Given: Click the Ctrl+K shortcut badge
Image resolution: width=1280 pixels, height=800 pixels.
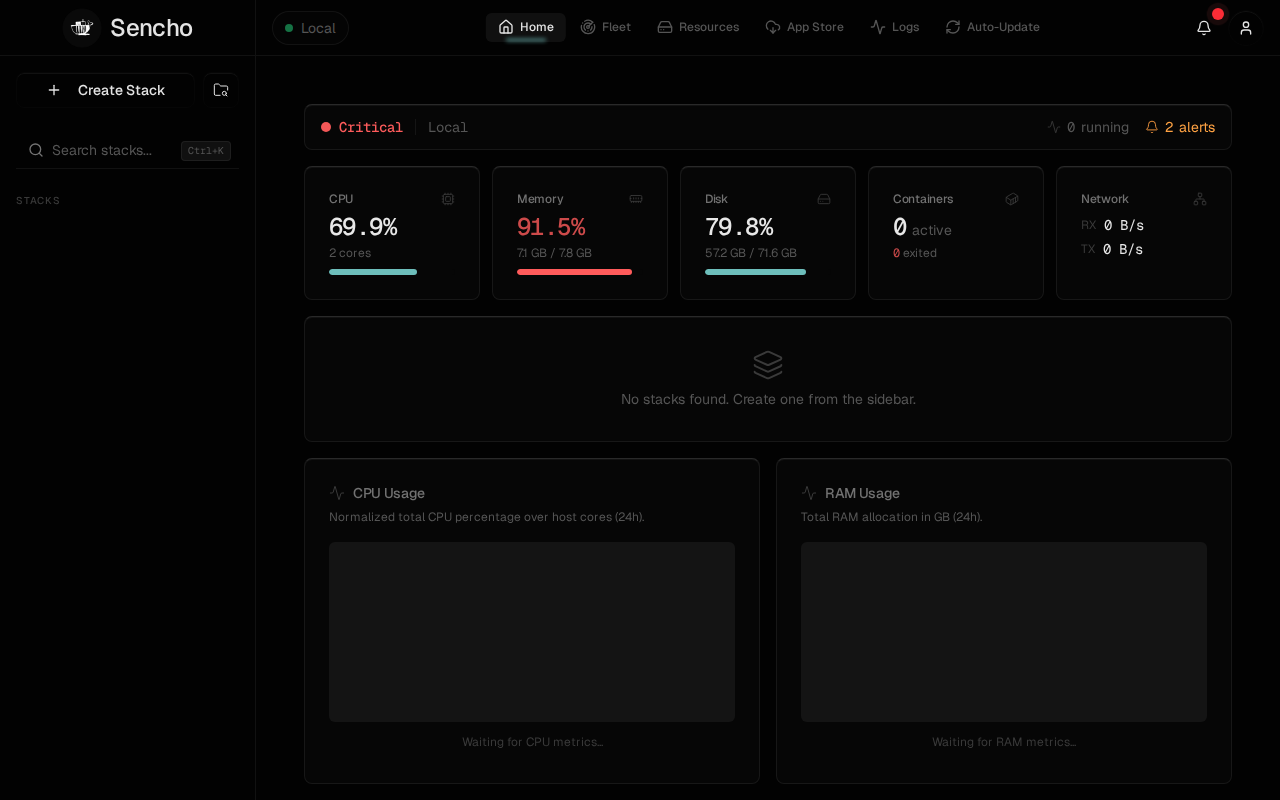Looking at the screenshot, I should tap(206, 151).
